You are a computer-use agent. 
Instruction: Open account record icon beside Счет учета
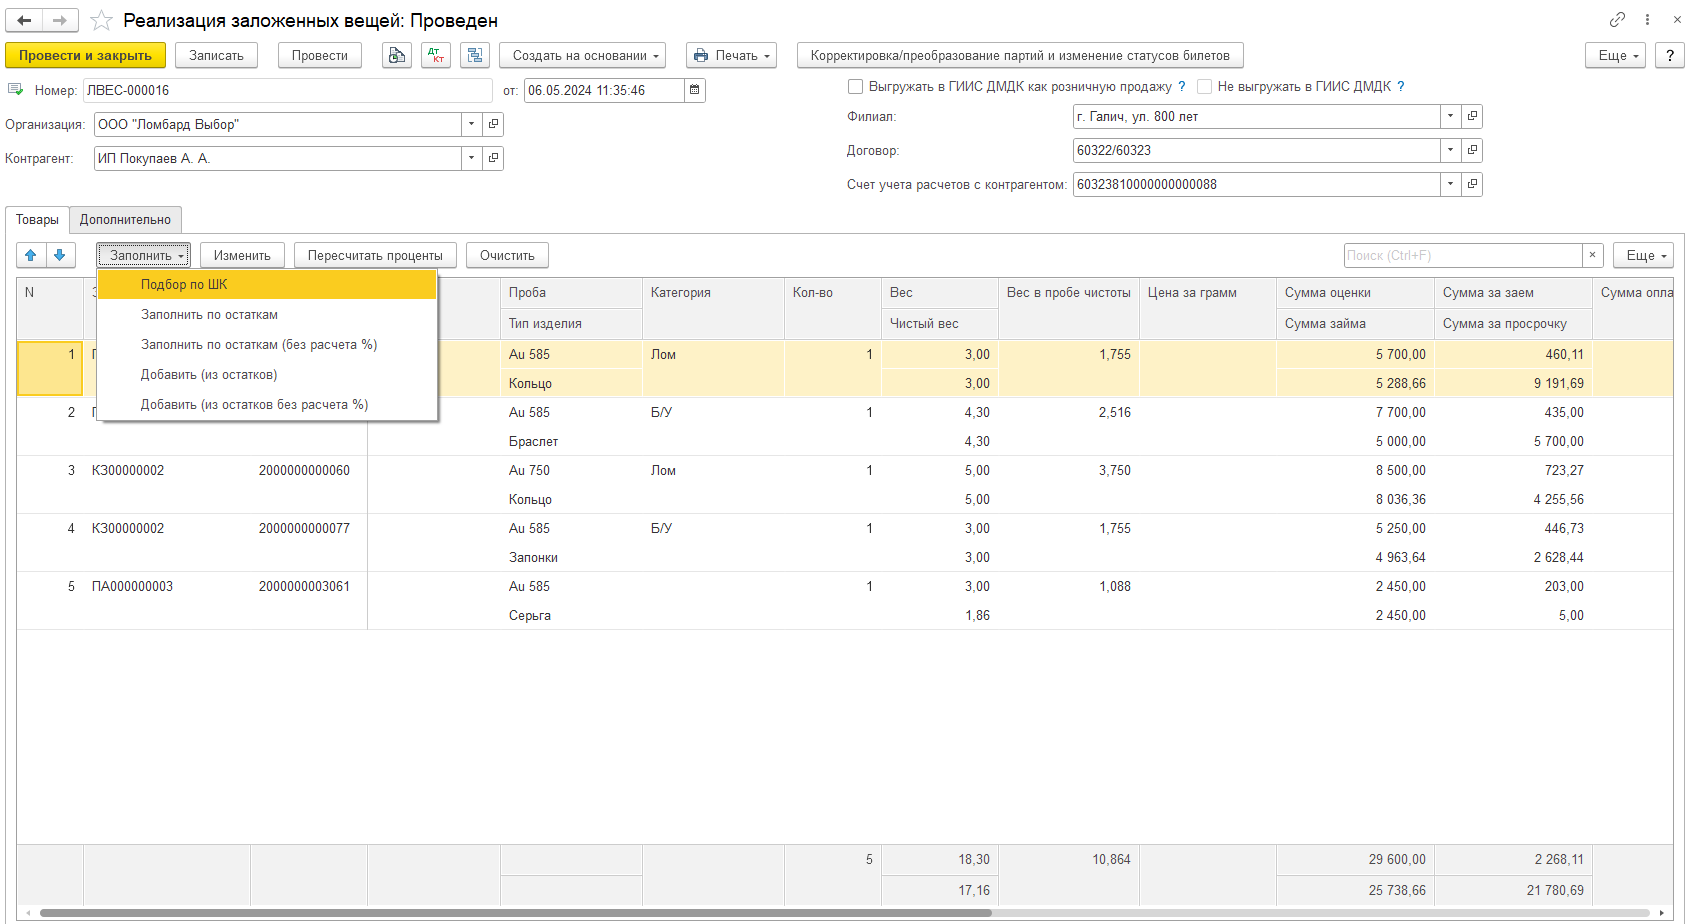pos(1472,184)
